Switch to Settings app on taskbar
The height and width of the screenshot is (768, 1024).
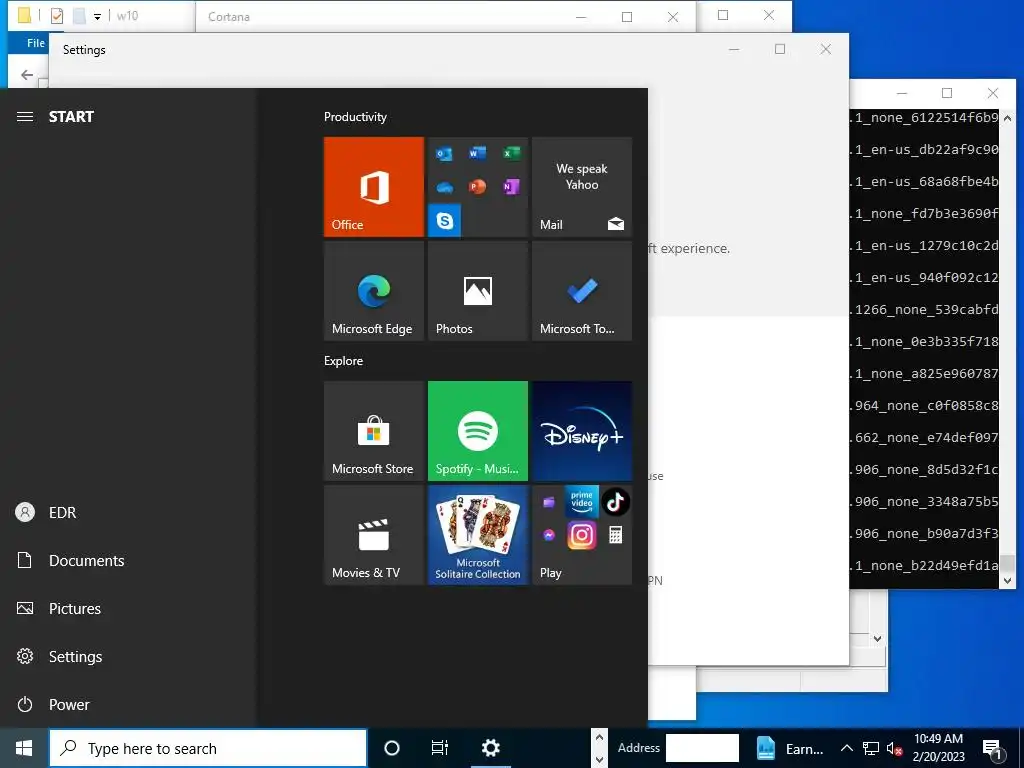(490, 748)
